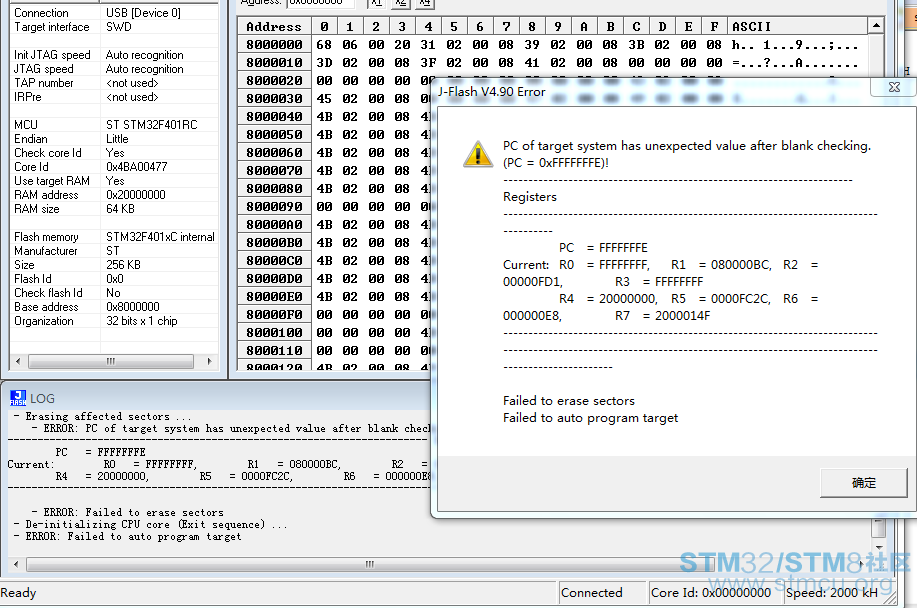Click right arrow of project settings scrollbar
This screenshot has height=608, width=917.
[x=209, y=361]
